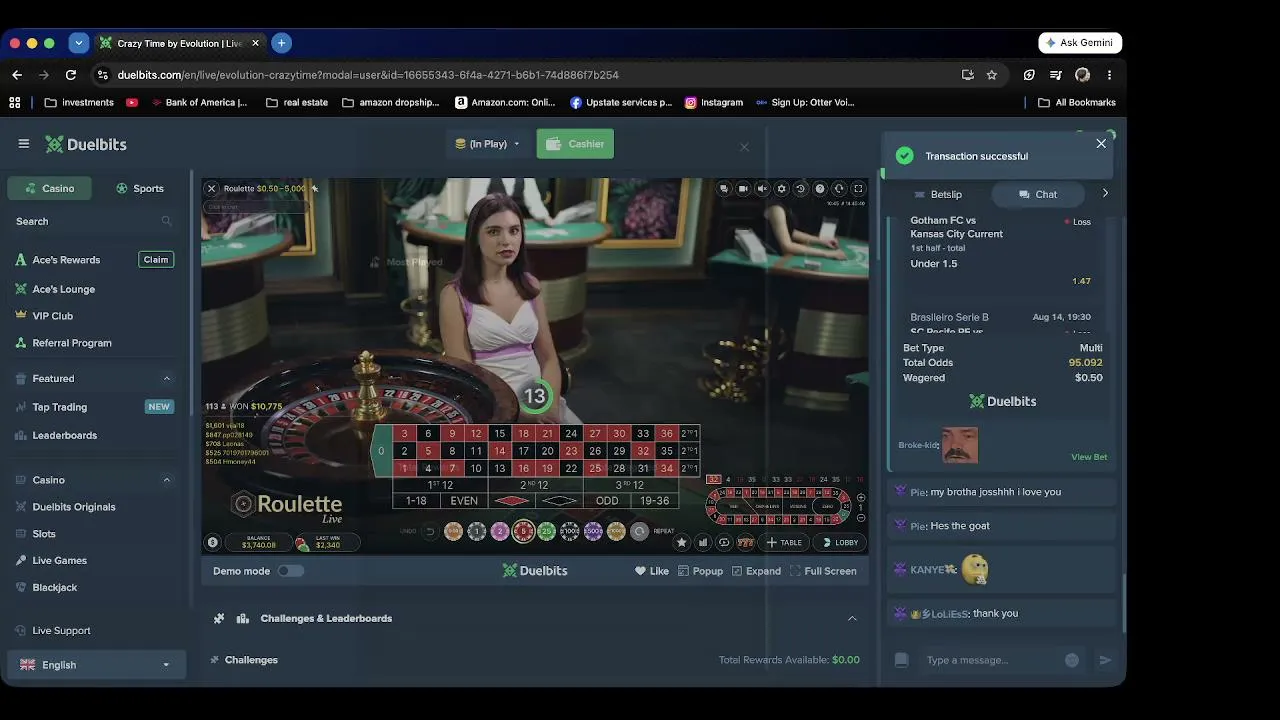The height and width of the screenshot is (720, 1280).
Task: Select the 1 value betting chip
Action: click(x=477, y=531)
